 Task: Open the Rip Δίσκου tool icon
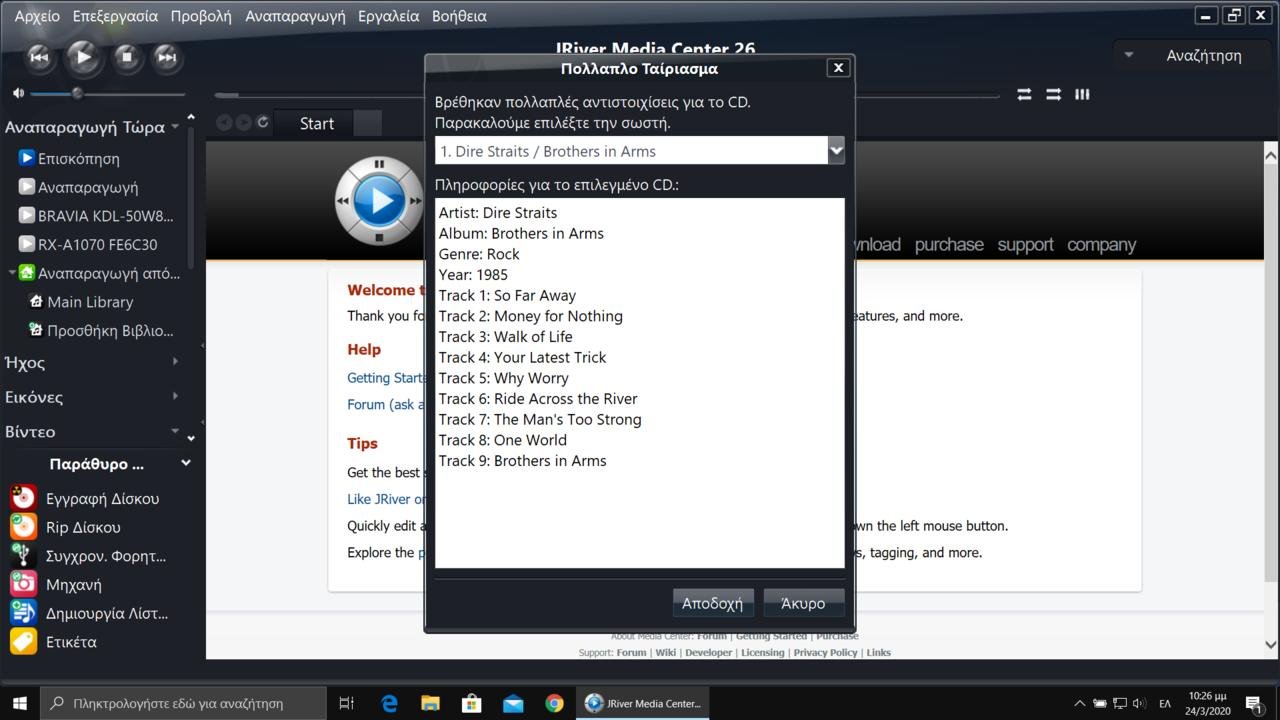point(23,527)
